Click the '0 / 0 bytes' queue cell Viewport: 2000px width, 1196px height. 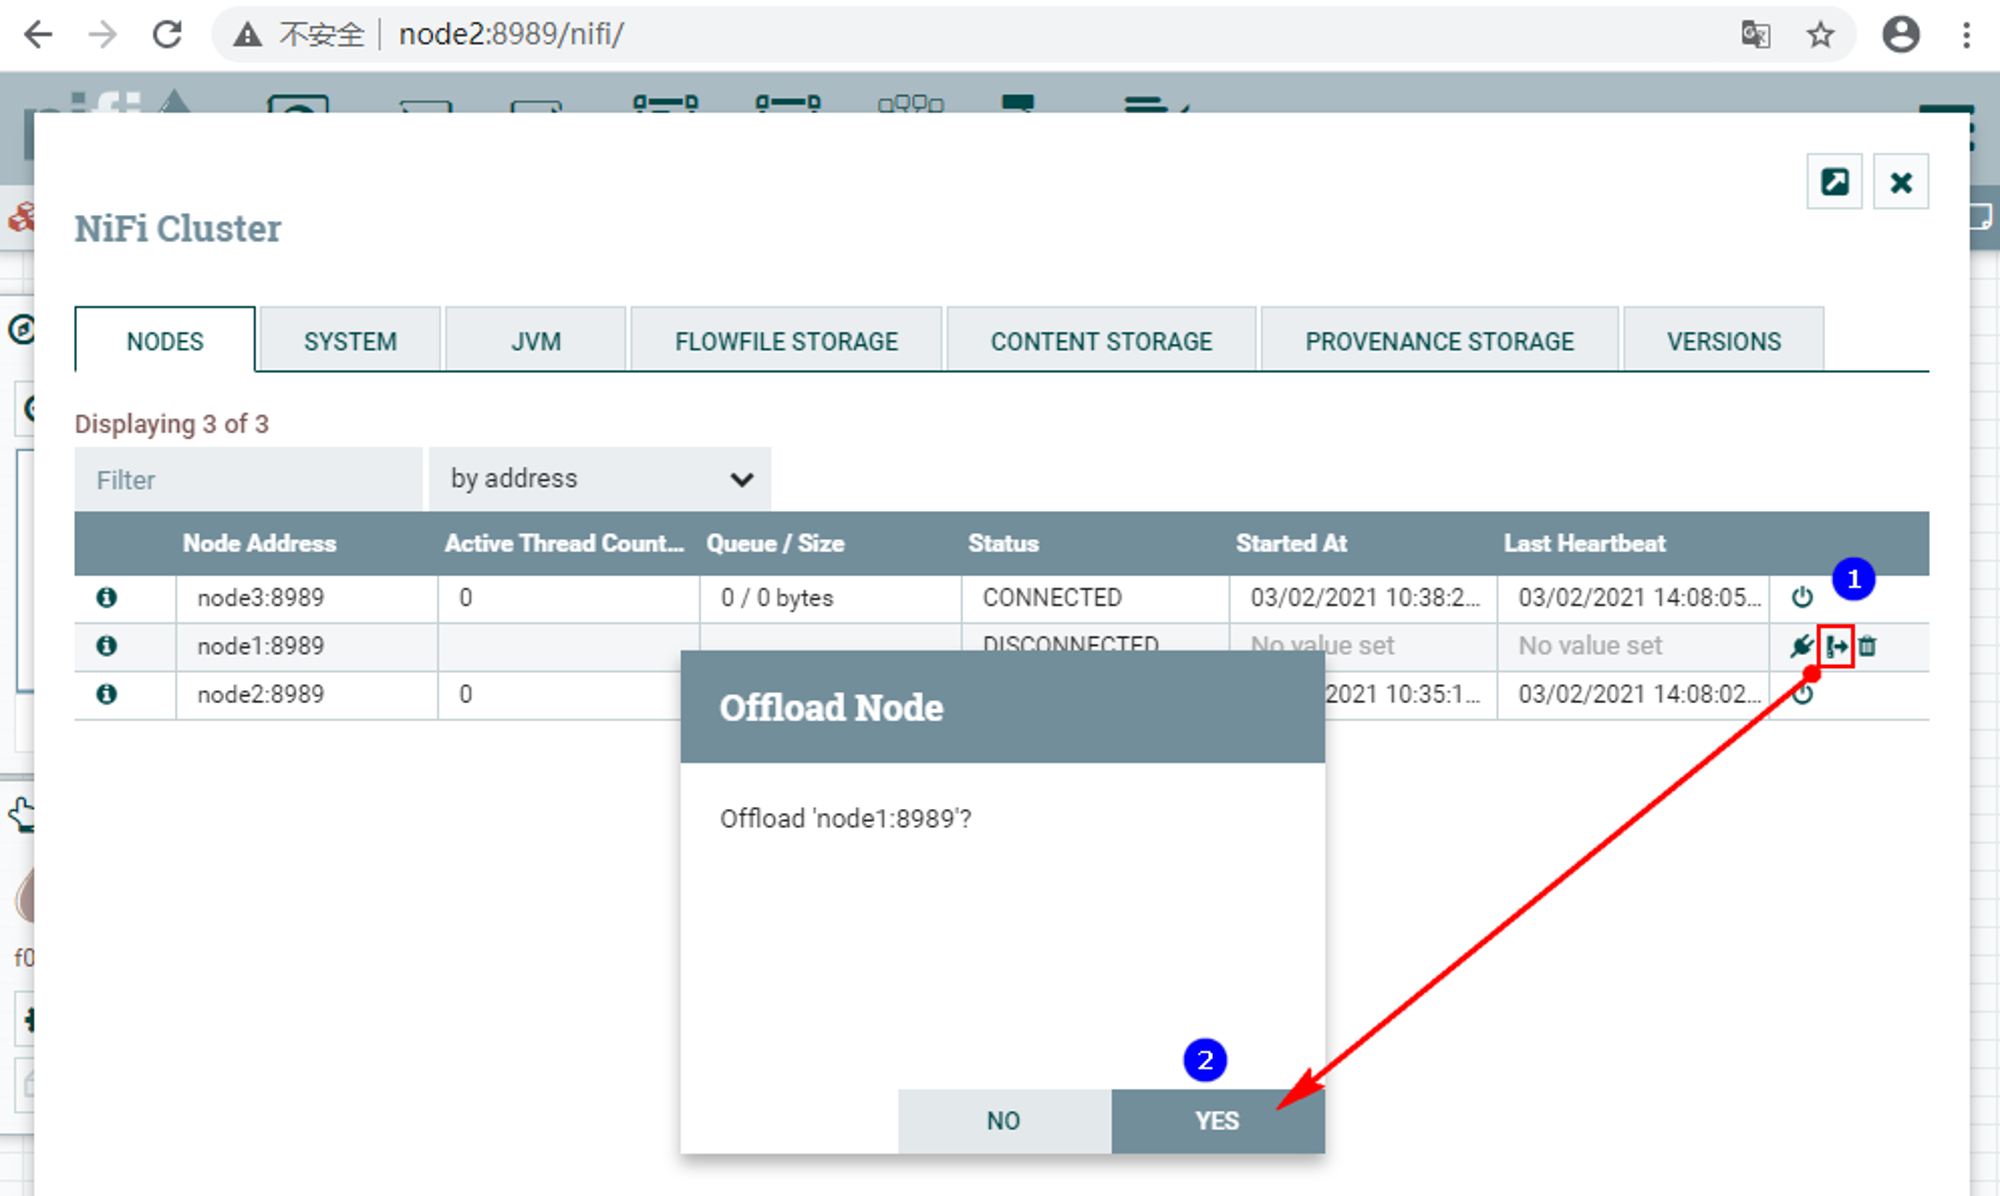point(777,598)
